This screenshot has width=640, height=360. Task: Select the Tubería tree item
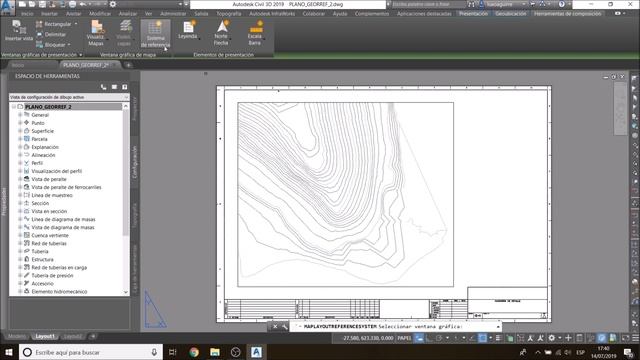[x=40, y=251]
